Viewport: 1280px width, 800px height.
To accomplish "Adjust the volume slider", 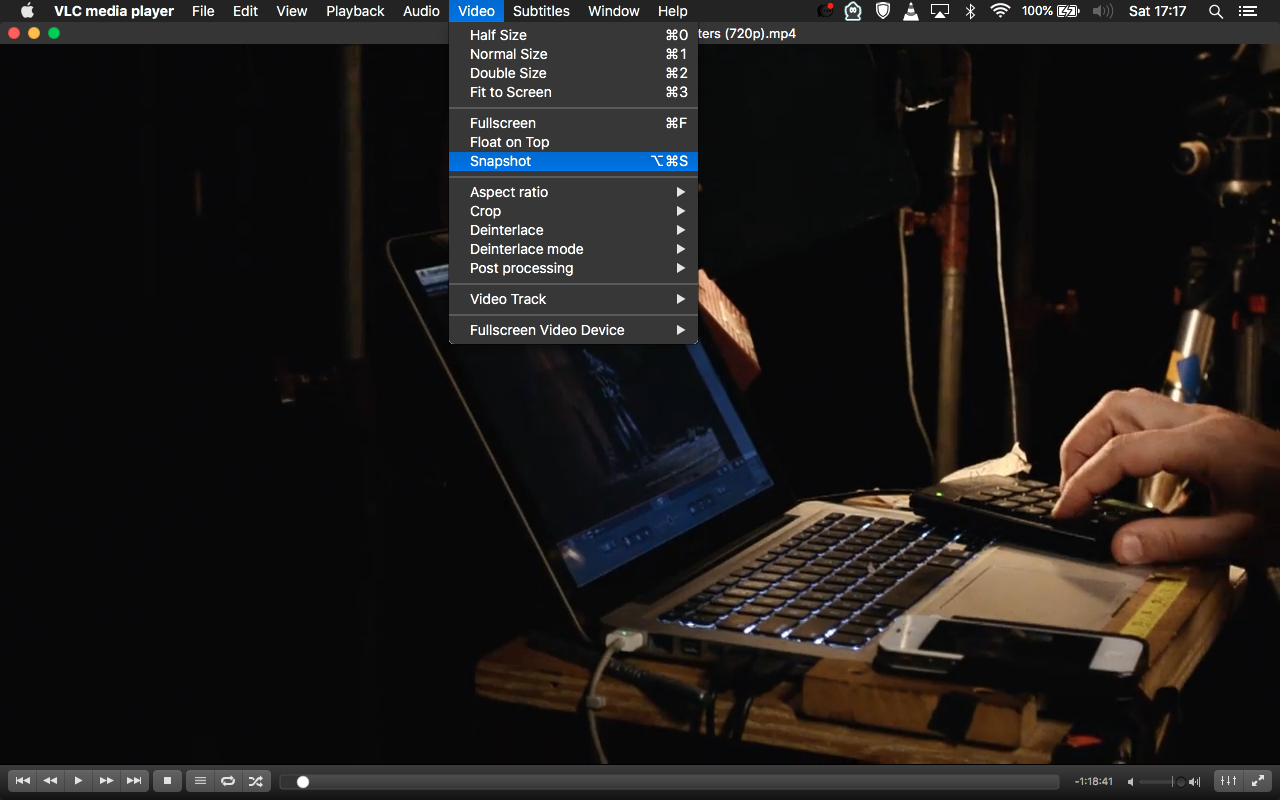I will tap(1162, 782).
